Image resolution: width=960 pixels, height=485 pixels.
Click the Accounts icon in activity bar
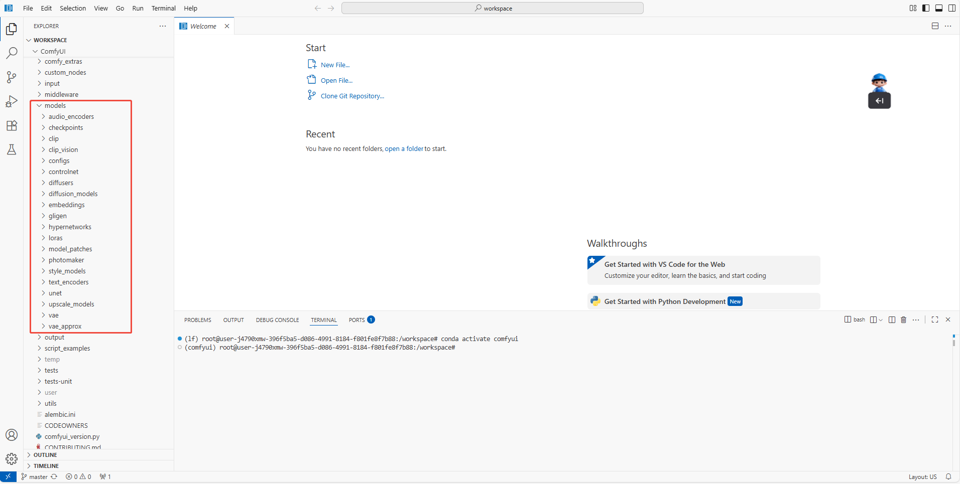click(x=12, y=435)
